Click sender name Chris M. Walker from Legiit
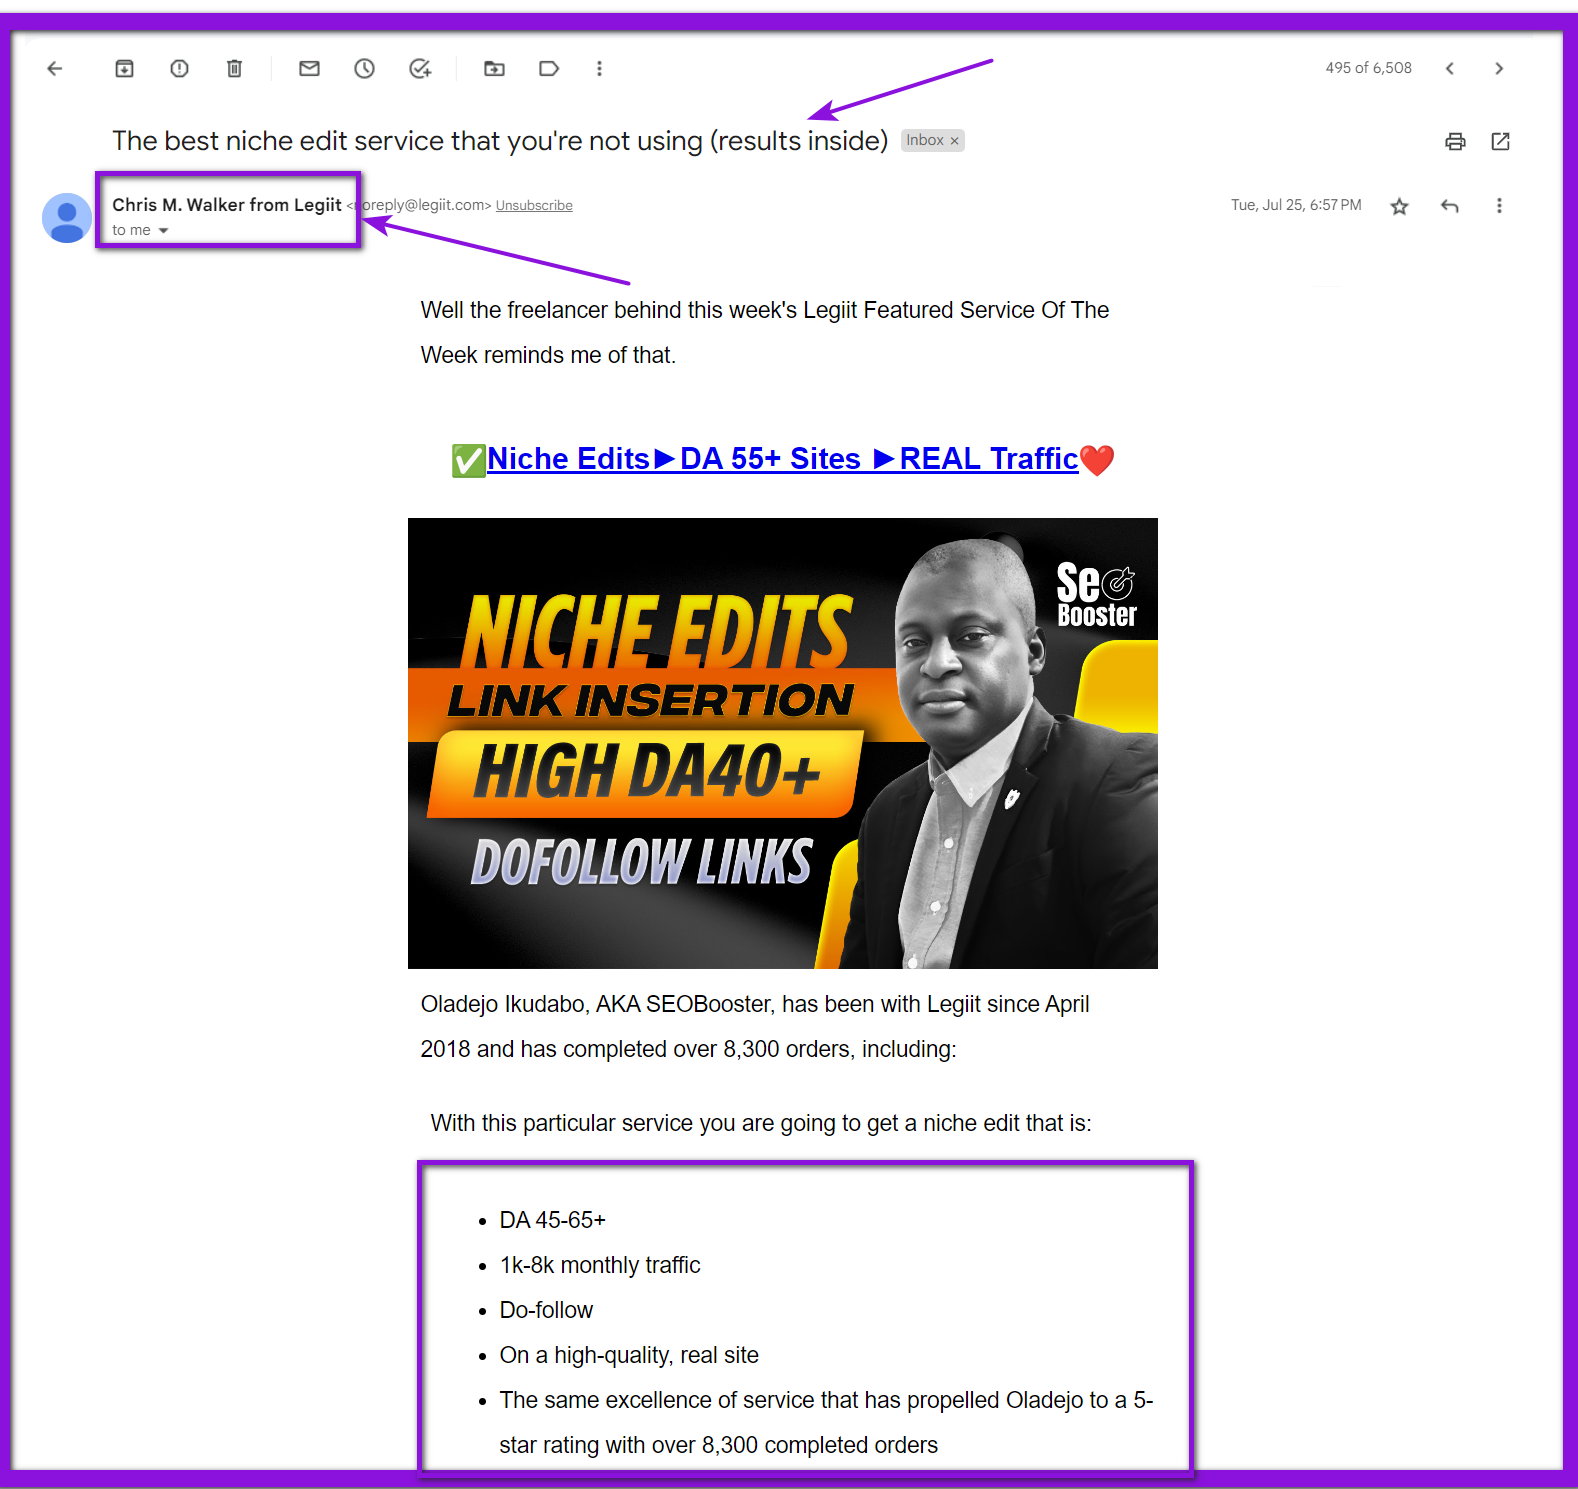Viewport: 1578px width, 1489px height. 227,205
